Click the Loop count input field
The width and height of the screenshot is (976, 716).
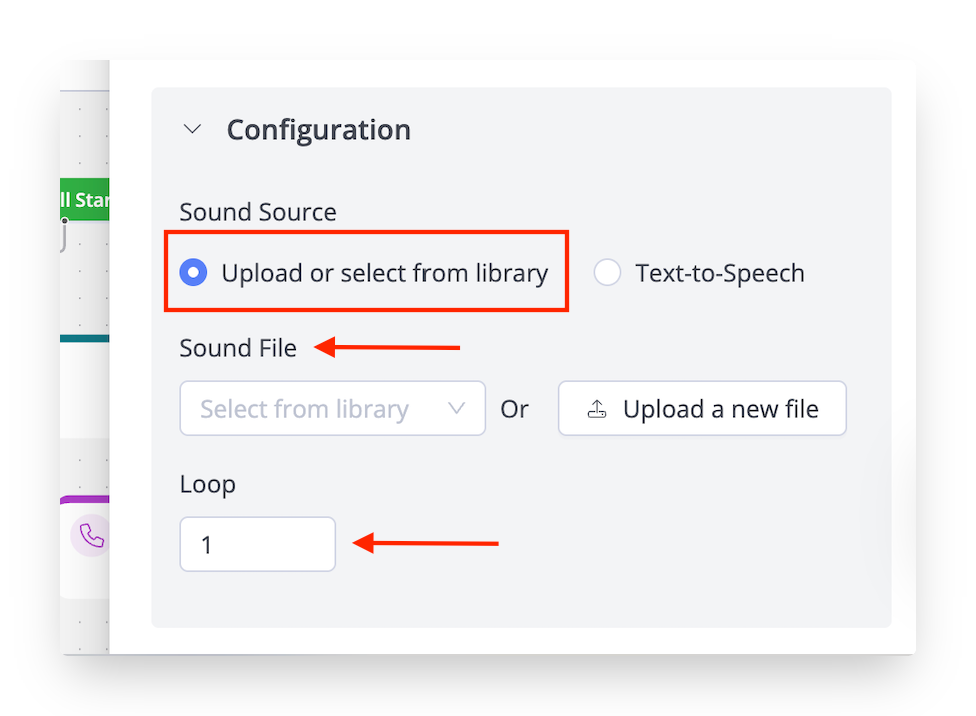[257, 544]
